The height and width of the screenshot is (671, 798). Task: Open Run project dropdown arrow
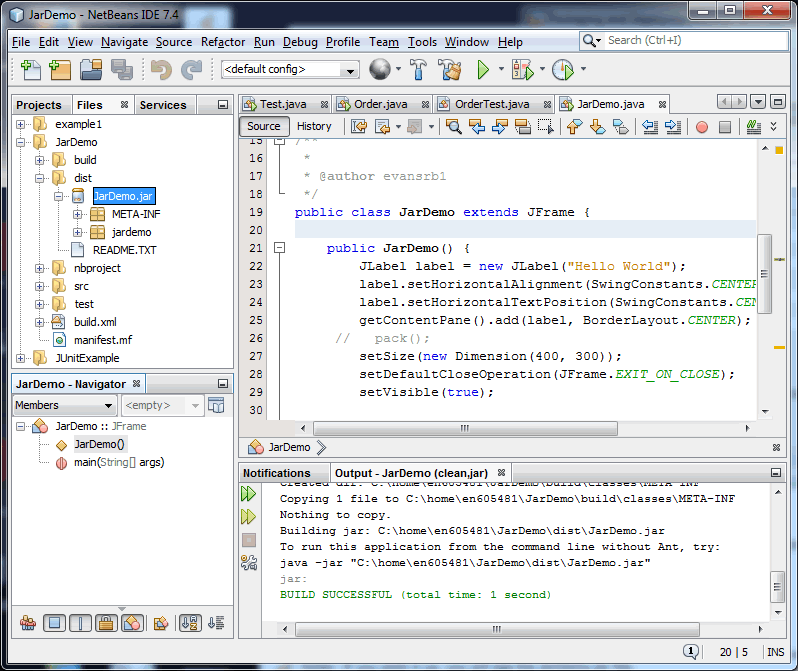click(x=501, y=69)
